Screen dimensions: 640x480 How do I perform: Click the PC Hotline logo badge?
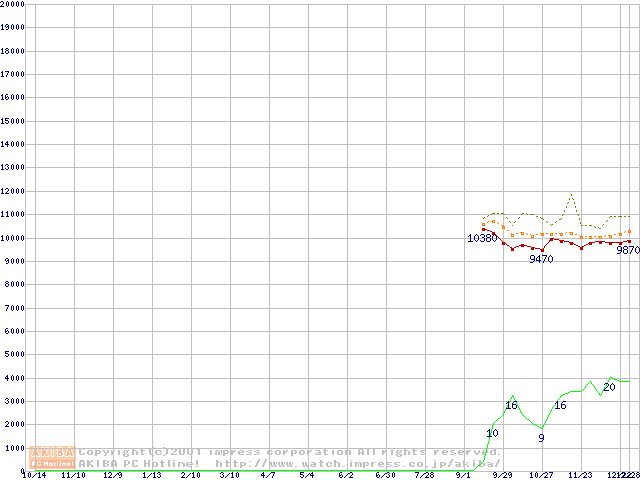point(53,464)
